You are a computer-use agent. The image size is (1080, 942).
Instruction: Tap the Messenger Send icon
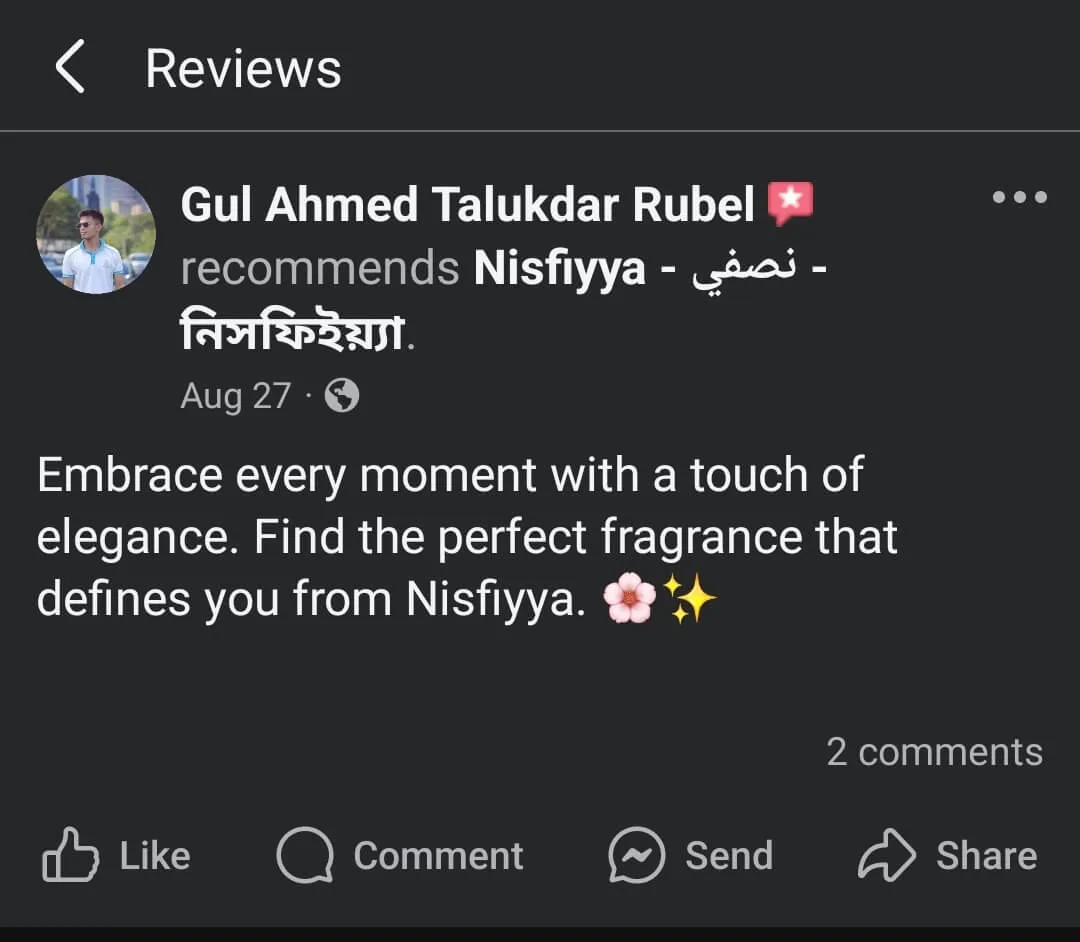[637, 856]
